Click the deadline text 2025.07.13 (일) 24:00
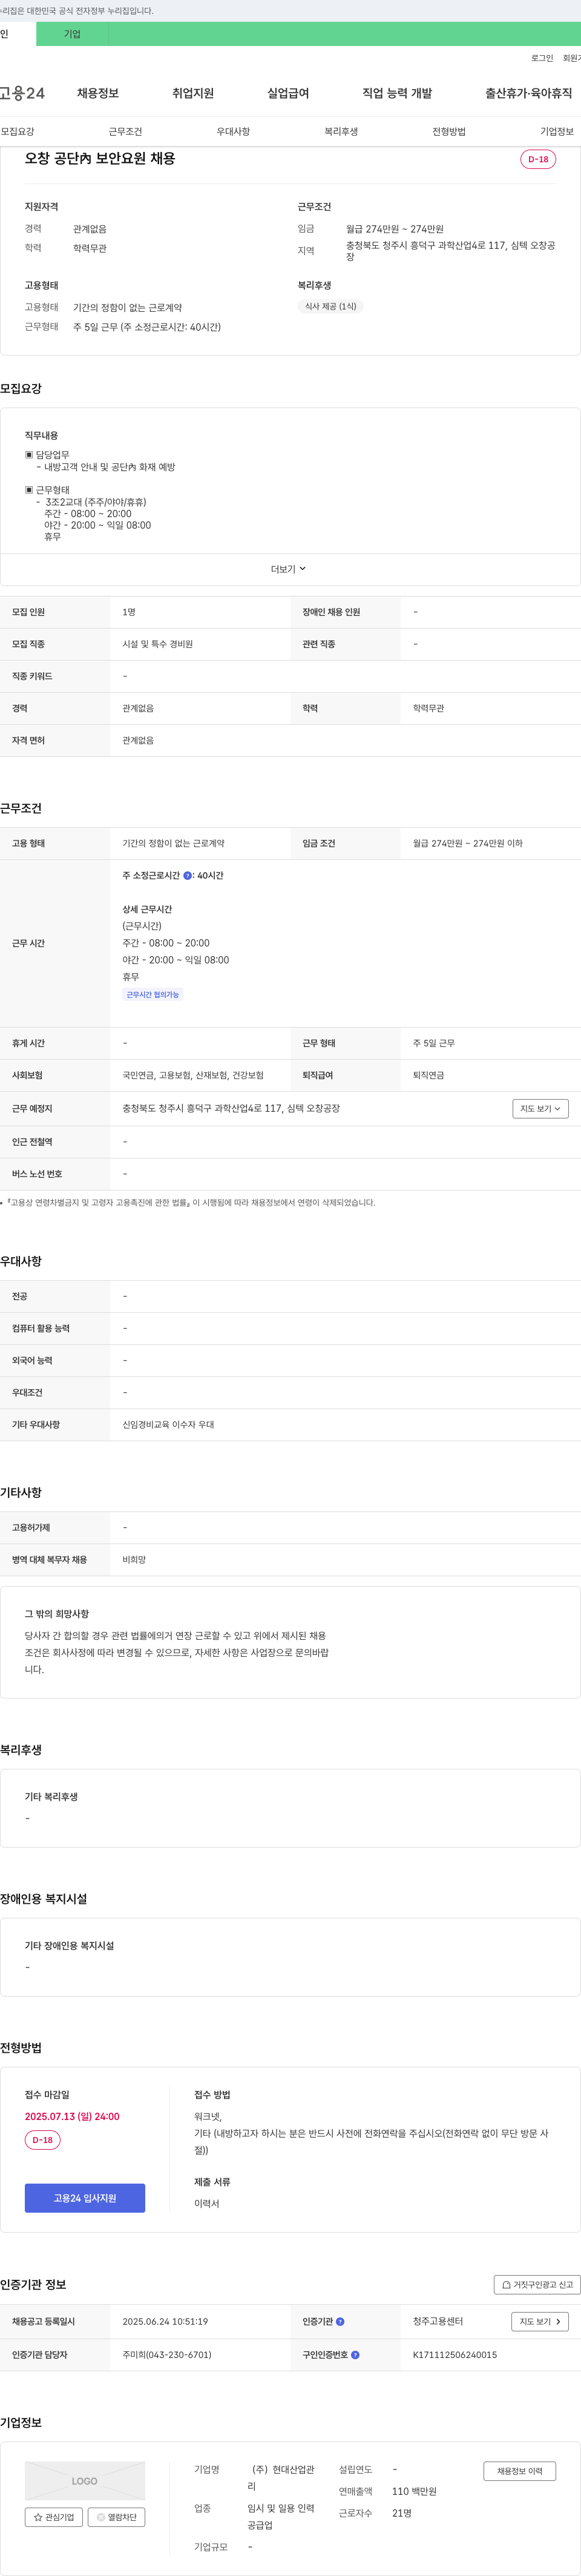581x2576 pixels. [72, 2116]
